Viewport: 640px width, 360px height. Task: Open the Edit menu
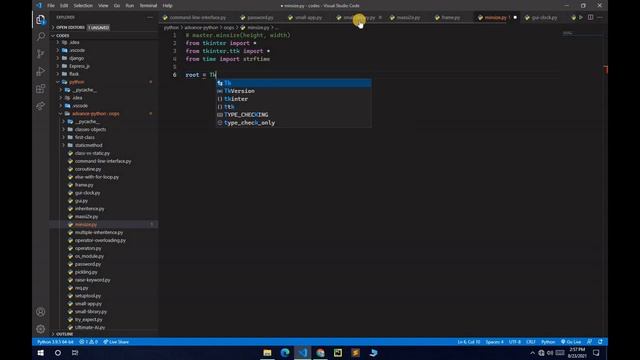pyautogui.click(x=64, y=6)
